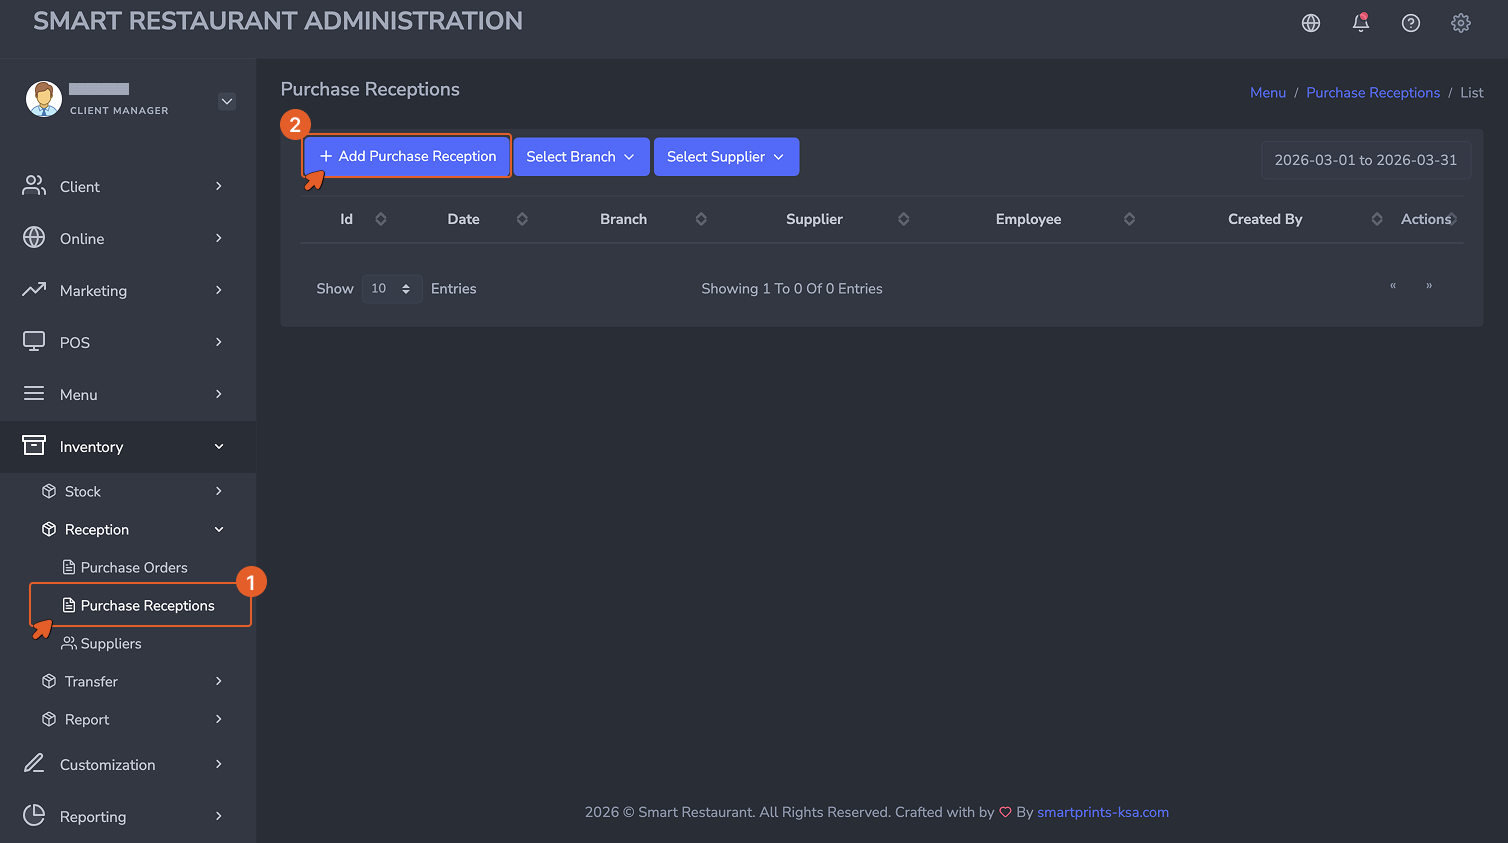Screen dimensions: 1508x843
Task: Click the Reporting pie chart icon
Action: 34,816
